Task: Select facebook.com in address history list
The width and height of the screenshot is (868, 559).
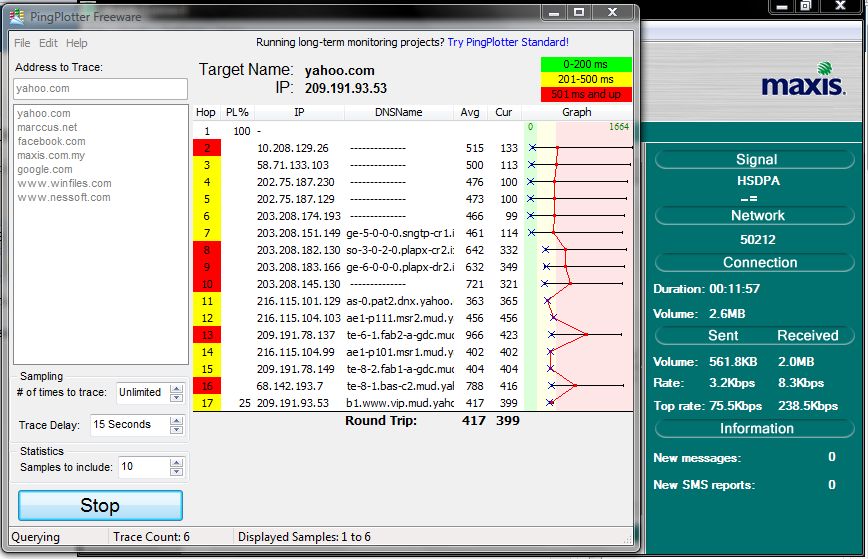Action: click(x=51, y=141)
